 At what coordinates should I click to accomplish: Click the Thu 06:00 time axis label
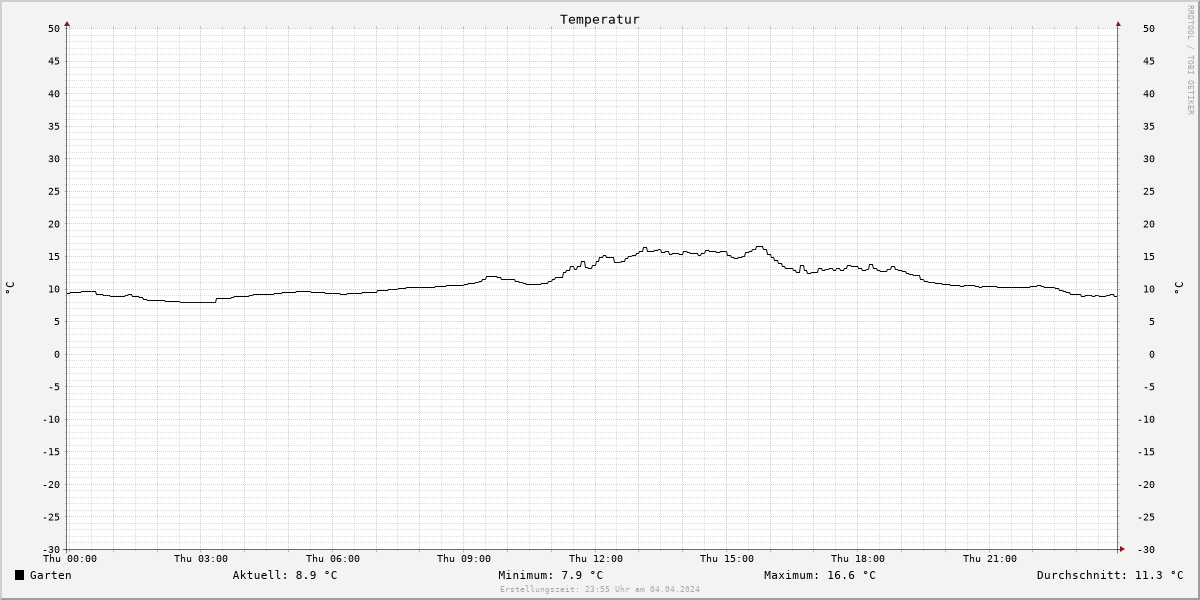pos(333,559)
